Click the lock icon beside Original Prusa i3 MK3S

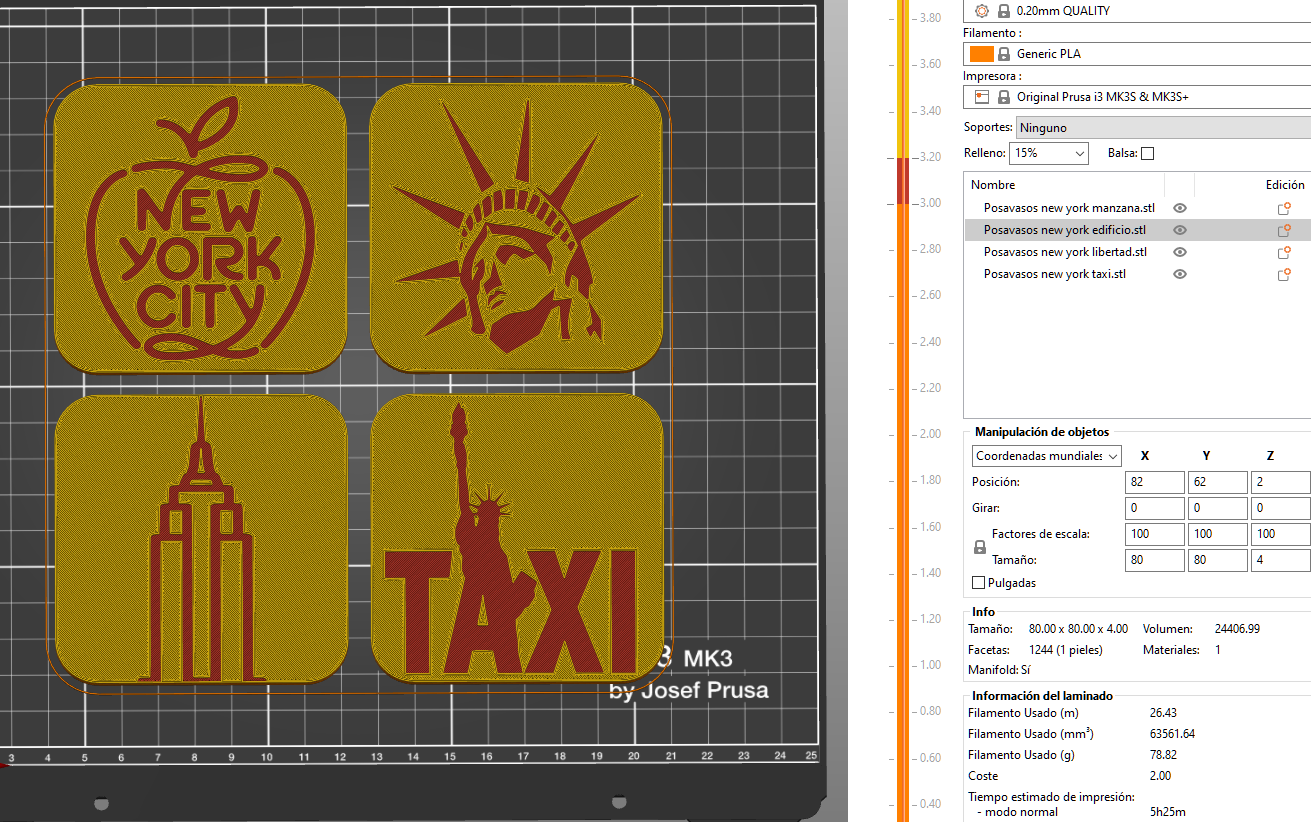tap(1003, 97)
